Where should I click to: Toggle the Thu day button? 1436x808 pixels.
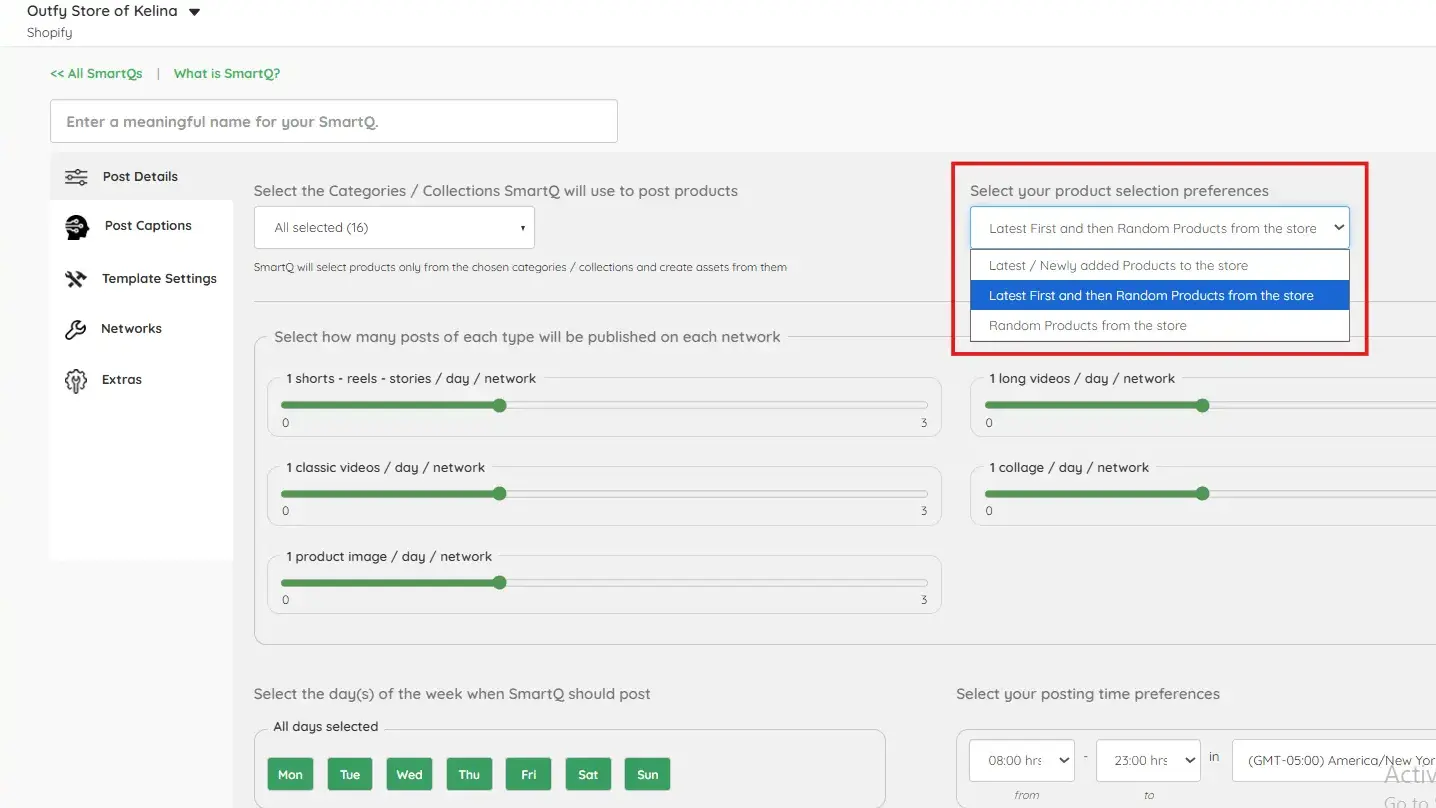coord(469,775)
